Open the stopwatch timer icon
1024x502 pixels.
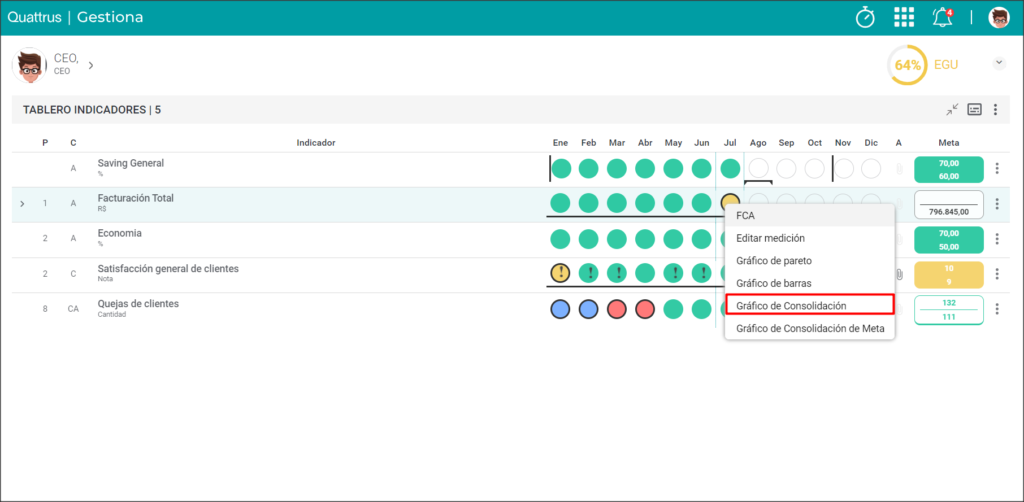pyautogui.click(x=865, y=17)
